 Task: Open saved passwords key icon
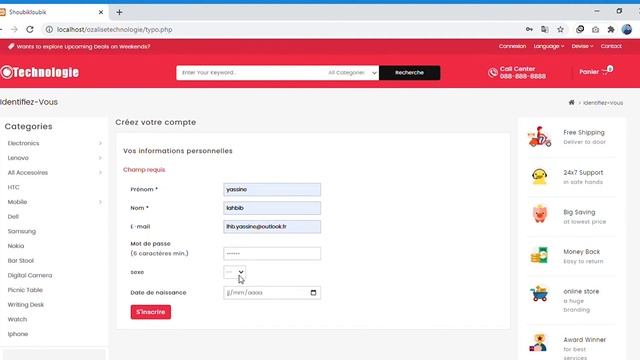coord(529,29)
